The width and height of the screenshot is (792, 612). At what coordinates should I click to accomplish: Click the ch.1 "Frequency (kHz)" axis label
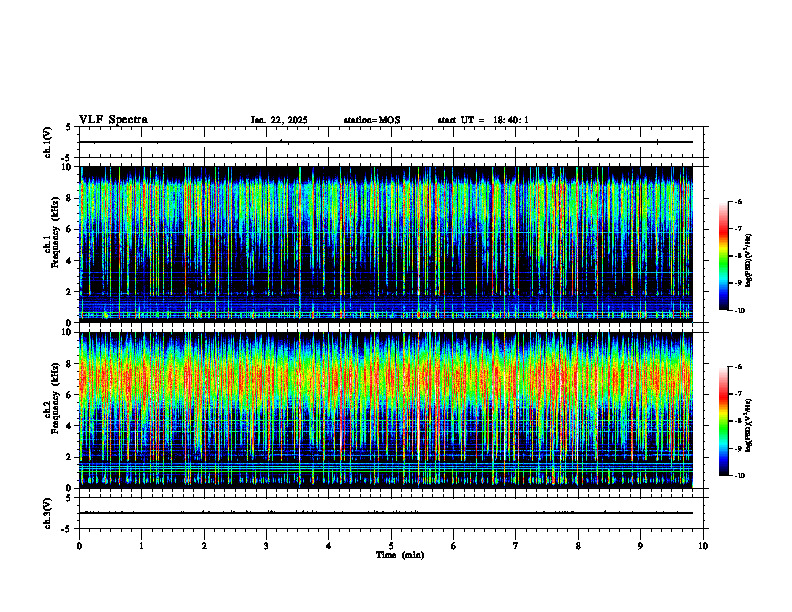55,233
